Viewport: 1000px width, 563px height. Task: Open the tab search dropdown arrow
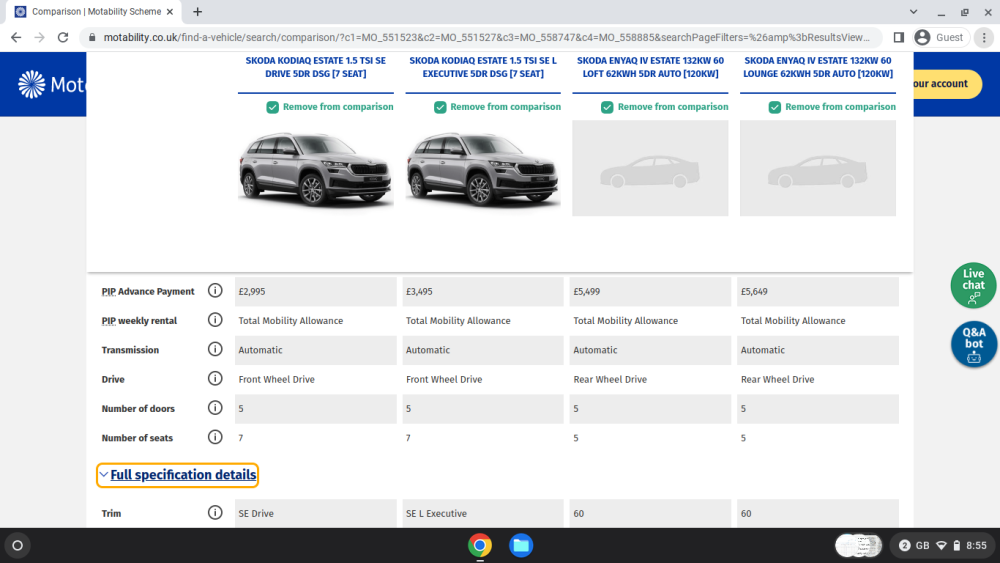[913, 11]
